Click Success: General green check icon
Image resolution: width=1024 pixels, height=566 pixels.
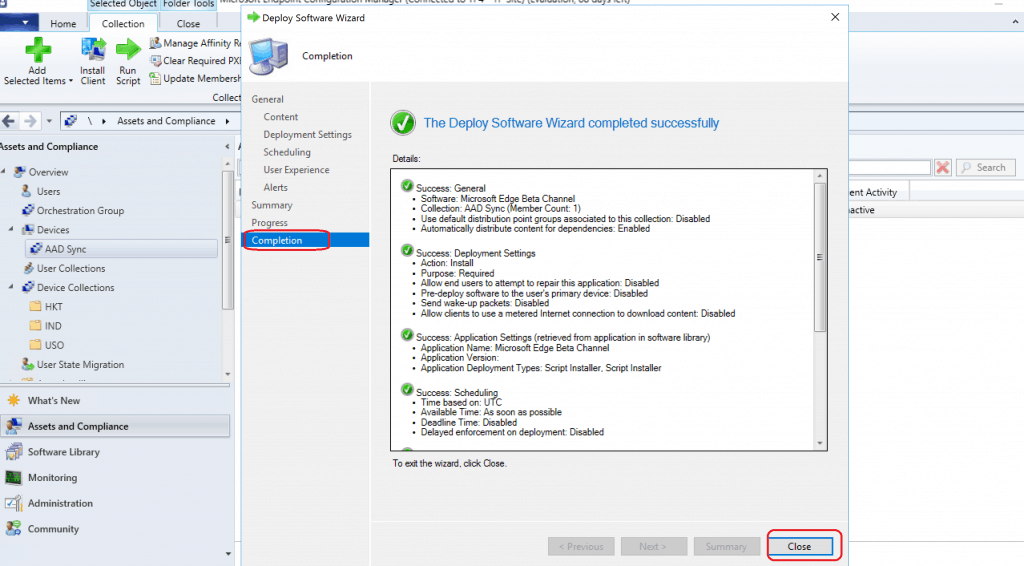coord(407,186)
